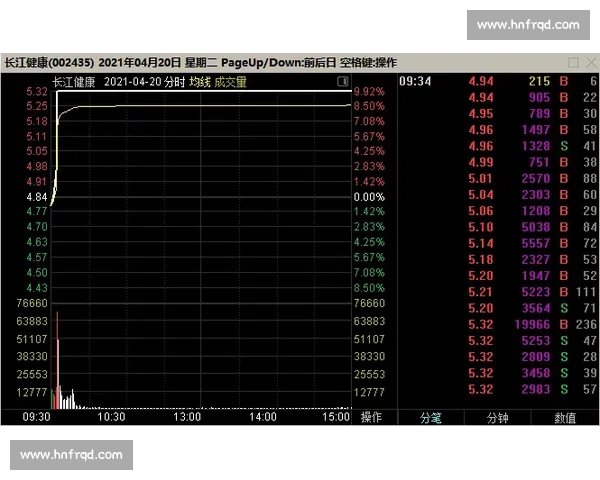The width and height of the screenshot is (600, 480).
Task: Close the 长江健康 intraday window
Action: (x=591, y=62)
